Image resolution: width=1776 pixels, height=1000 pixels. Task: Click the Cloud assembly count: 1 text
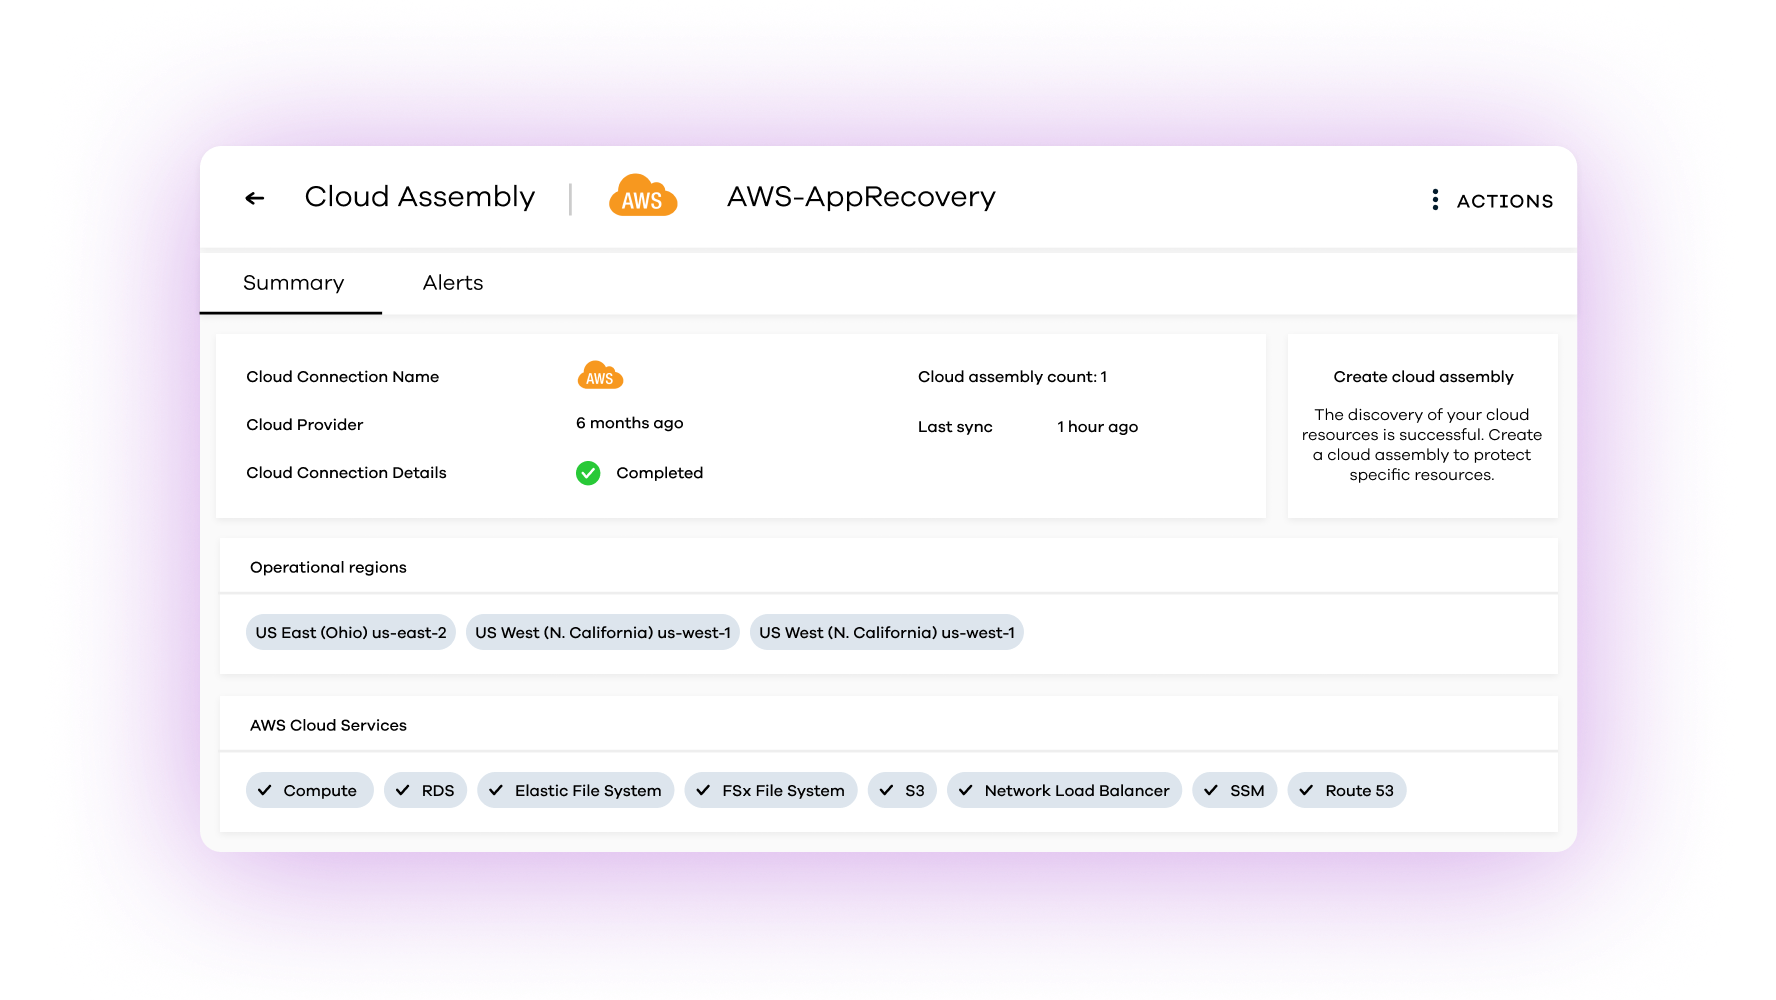[x=1012, y=377]
